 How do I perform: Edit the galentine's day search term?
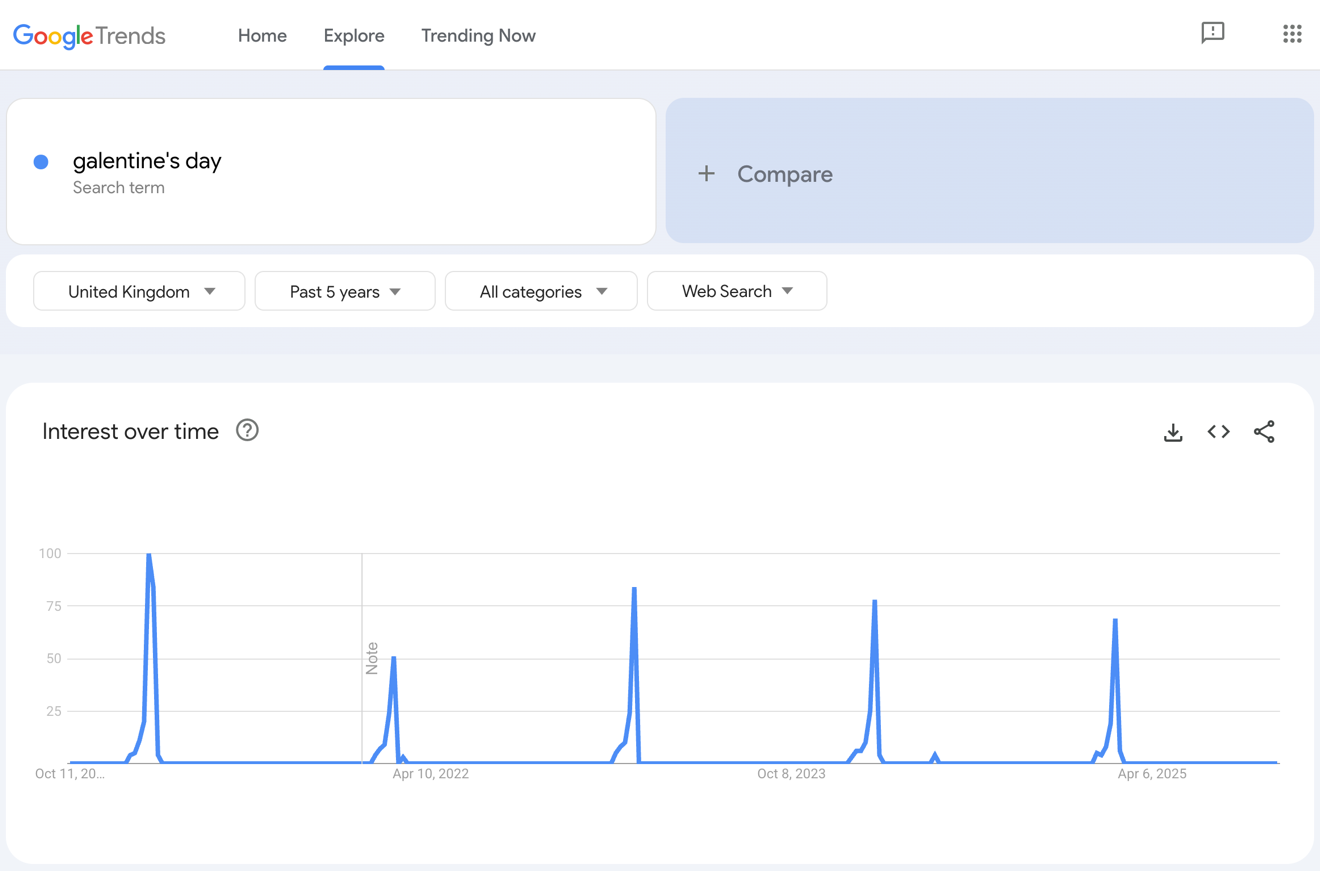[147, 161]
